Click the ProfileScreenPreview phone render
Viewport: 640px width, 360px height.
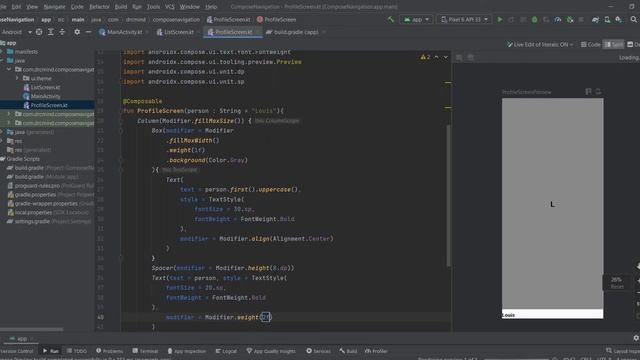point(552,208)
